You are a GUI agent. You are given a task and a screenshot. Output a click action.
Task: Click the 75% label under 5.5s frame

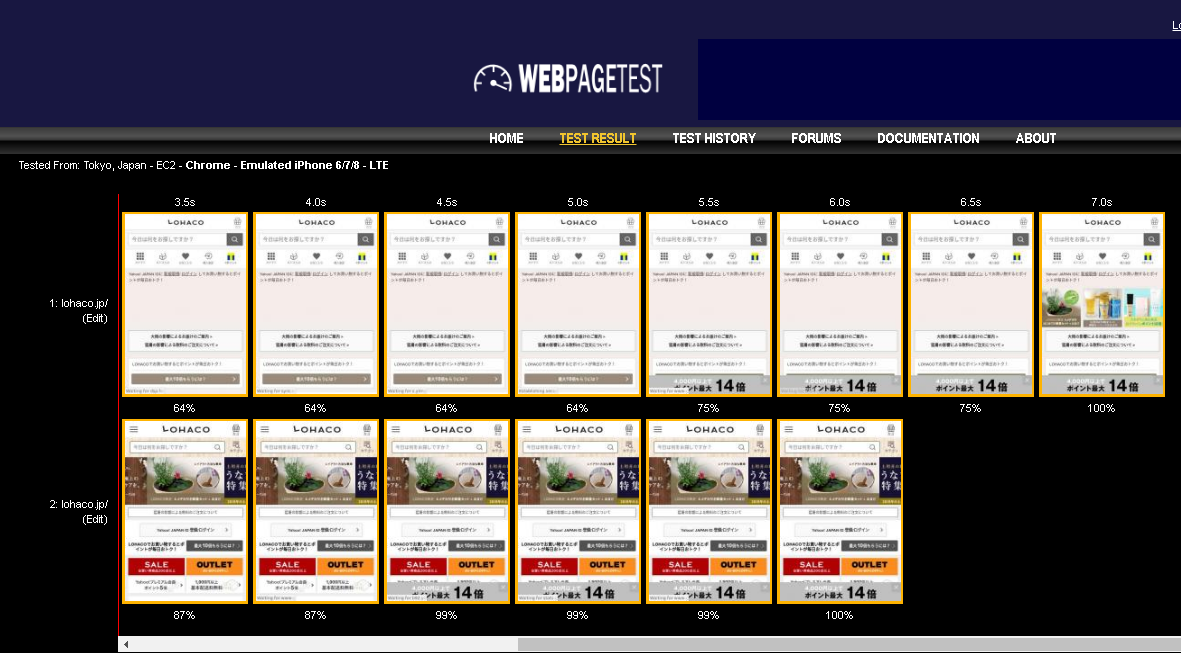click(x=708, y=408)
